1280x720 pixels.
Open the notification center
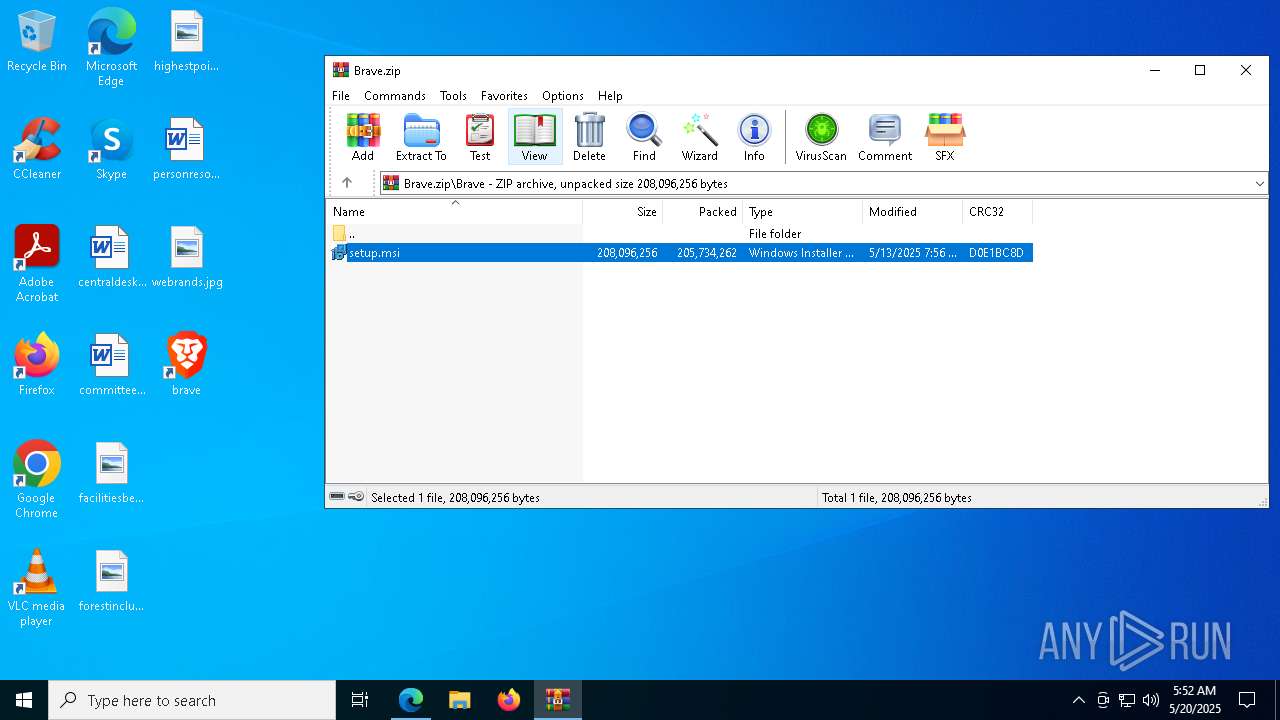point(1247,700)
